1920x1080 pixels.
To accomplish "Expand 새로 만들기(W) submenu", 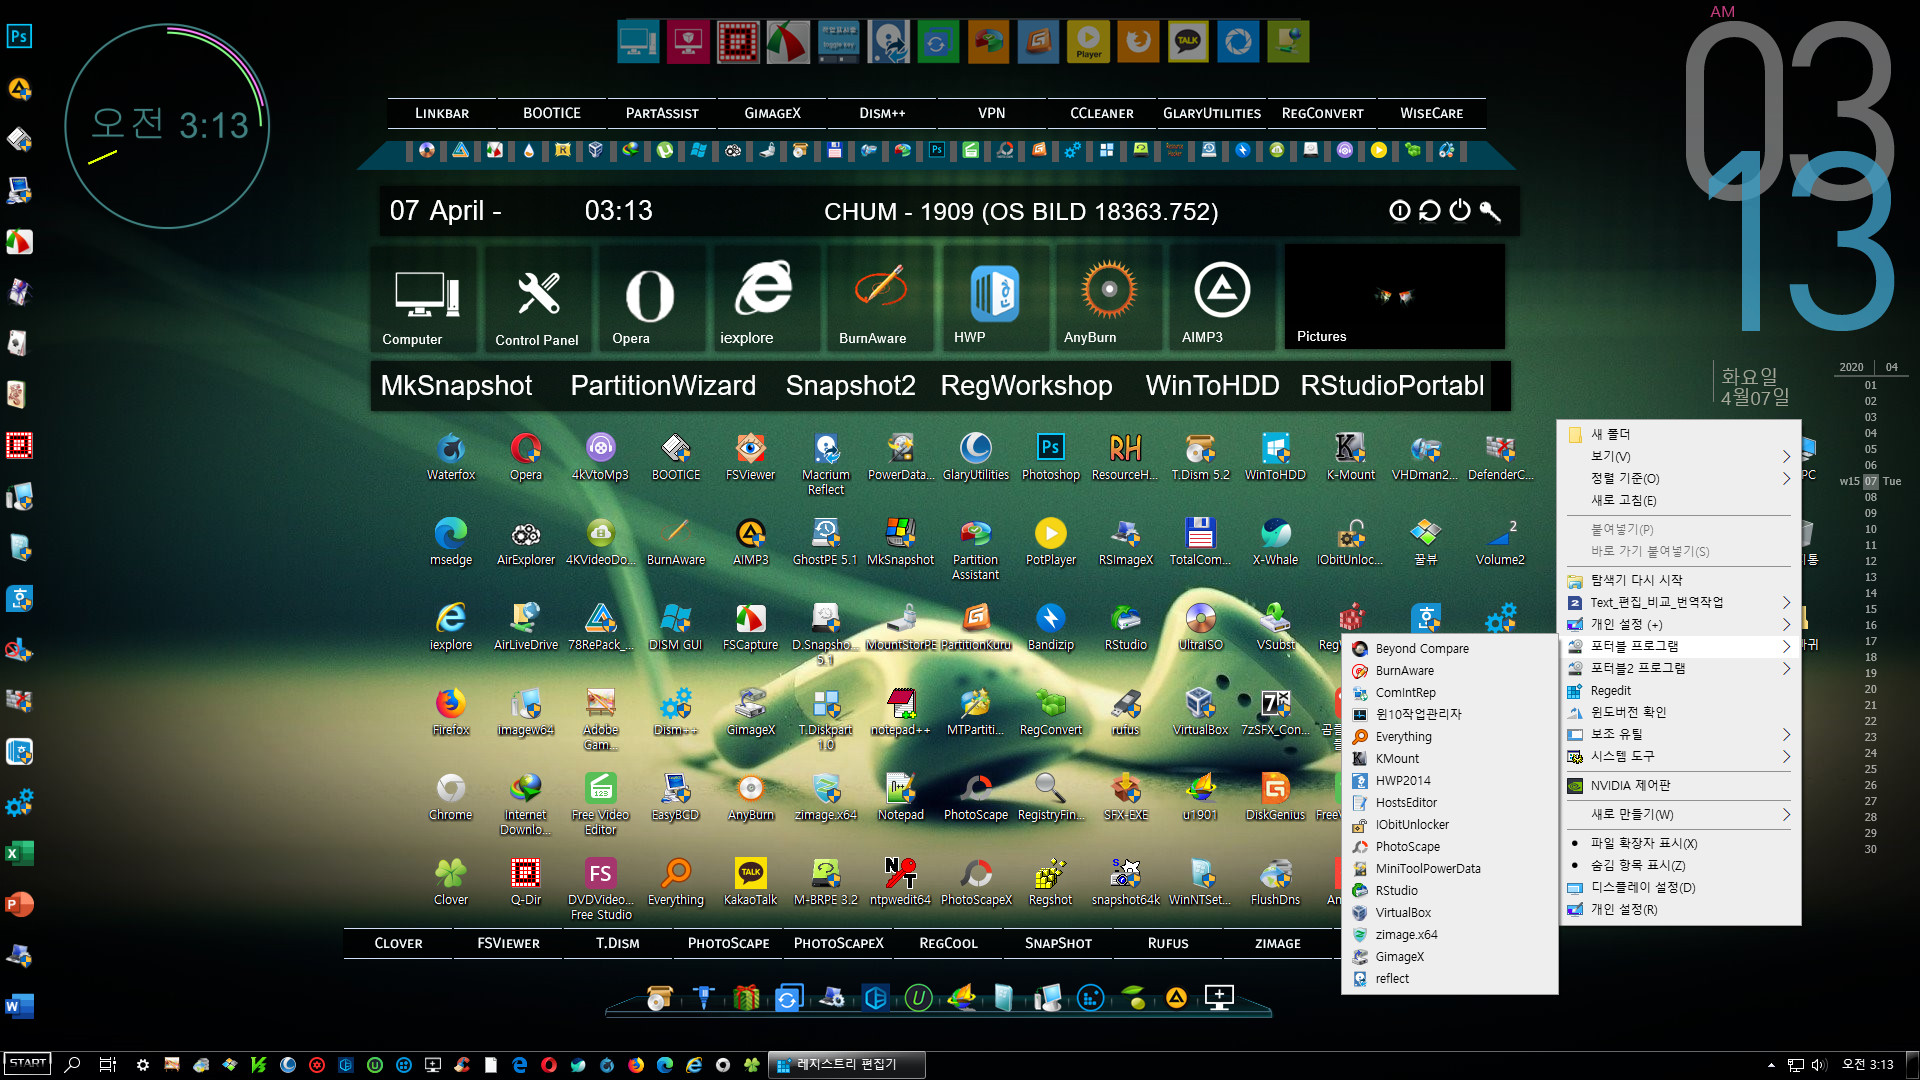I will 1681,814.
